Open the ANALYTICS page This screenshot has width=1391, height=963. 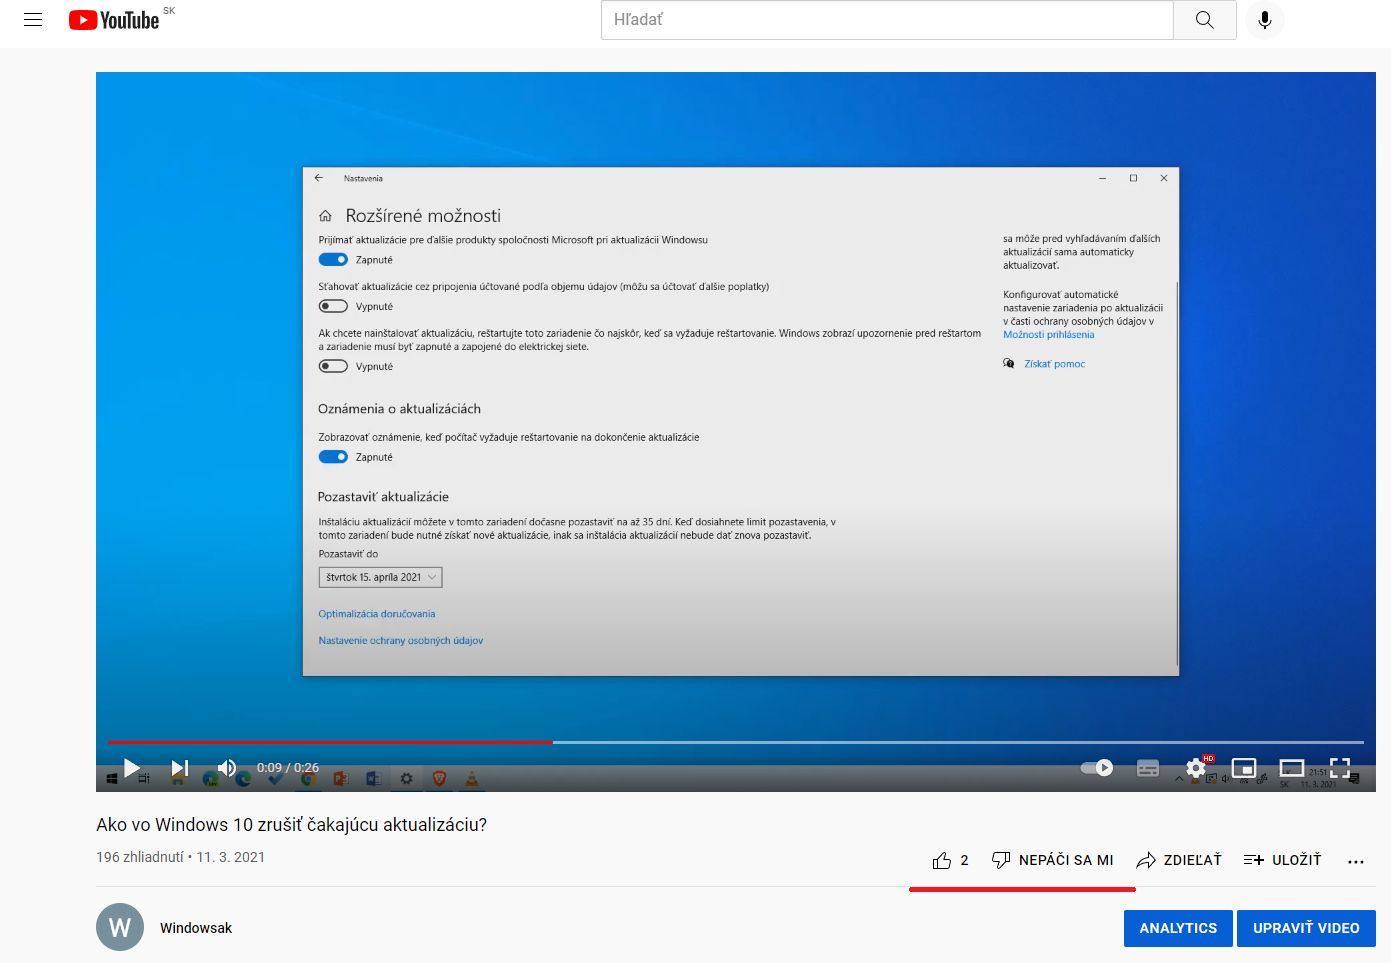coord(1178,928)
